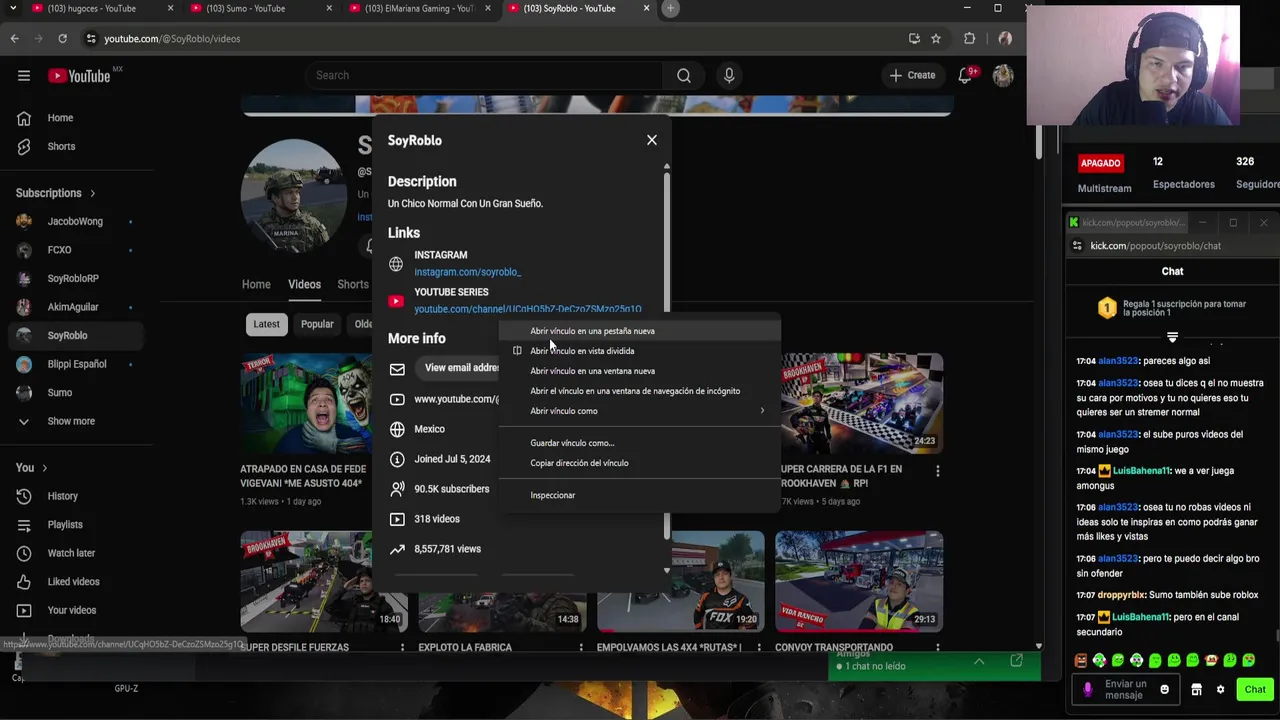This screenshot has width=1280, height=720.
Task: Click the YouTube logo
Action: pos(79,76)
